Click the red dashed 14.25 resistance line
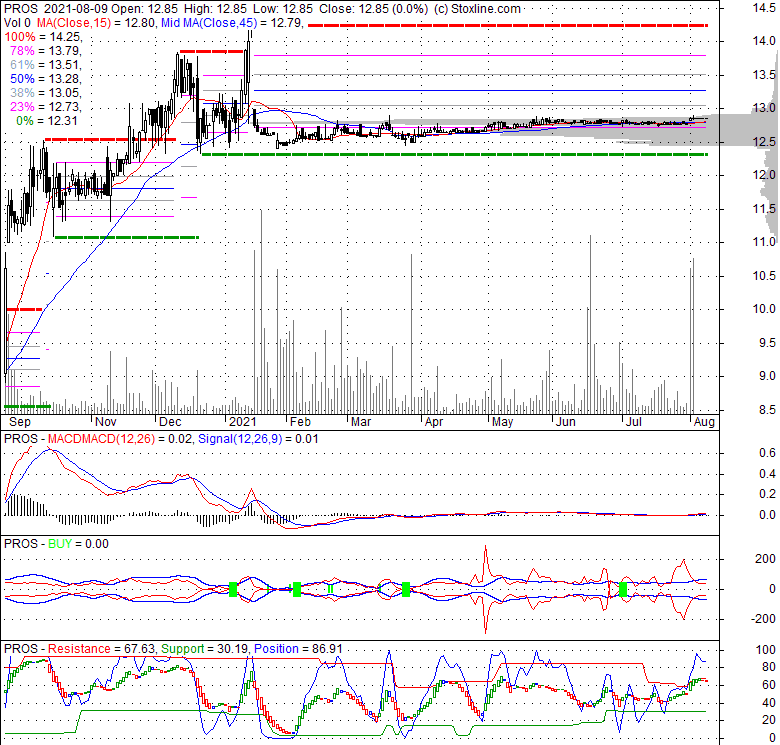The image size is (780, 745). pos(508,25)
